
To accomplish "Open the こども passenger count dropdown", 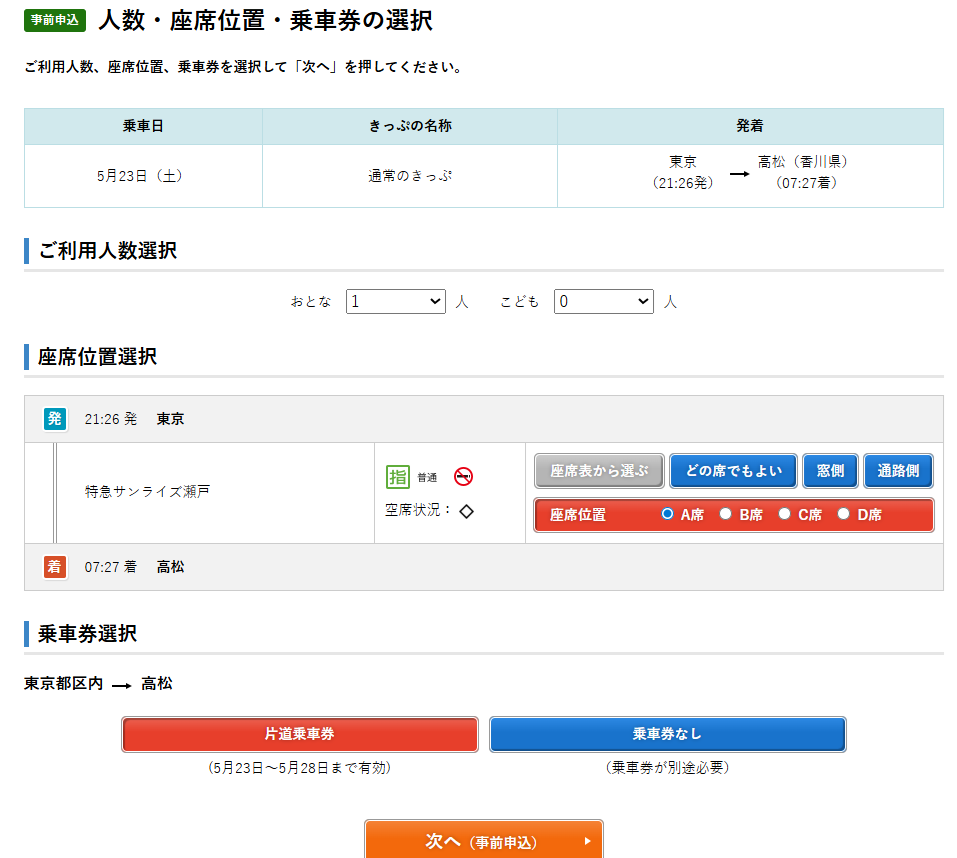I will pyautogui.click(x=603, y=301).
